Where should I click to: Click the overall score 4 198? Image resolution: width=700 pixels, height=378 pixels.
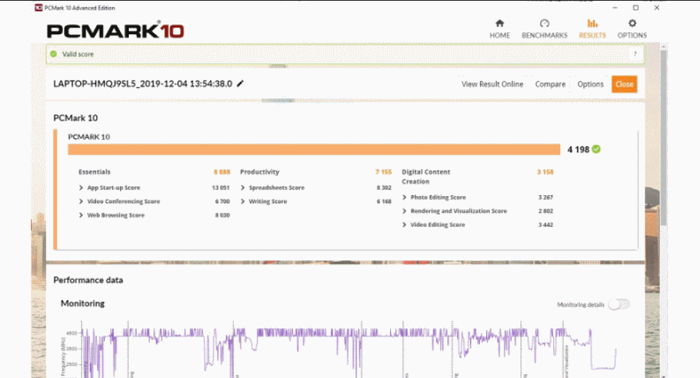(578, 150)
